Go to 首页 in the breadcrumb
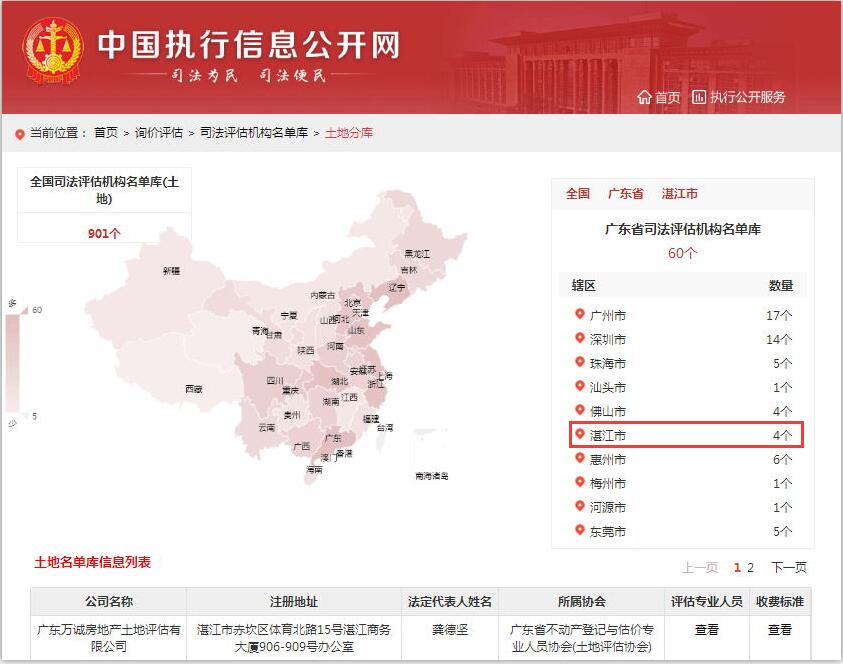This screenshot has width=843, height=664. tap(106, 133)
